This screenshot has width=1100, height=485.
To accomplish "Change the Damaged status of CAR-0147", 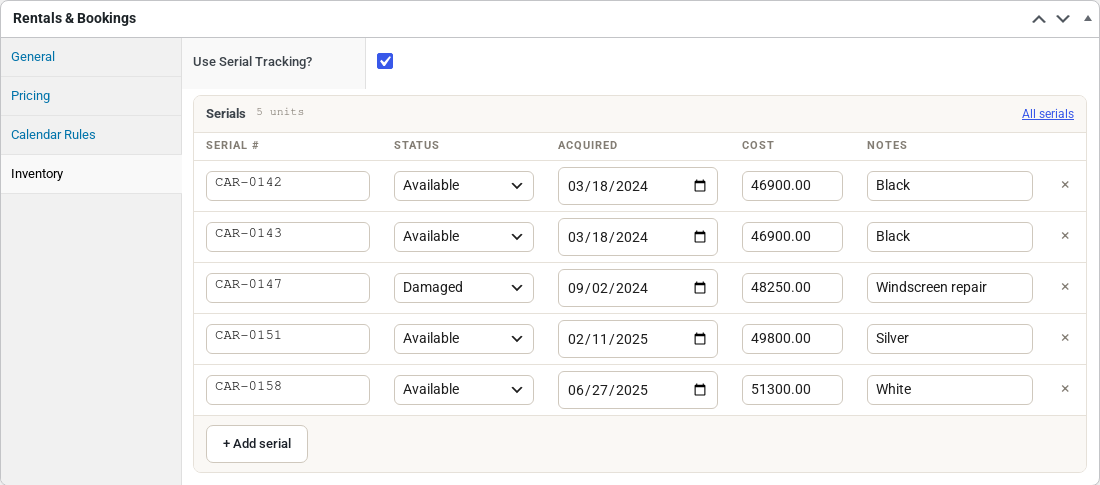I will coord(464,288).
